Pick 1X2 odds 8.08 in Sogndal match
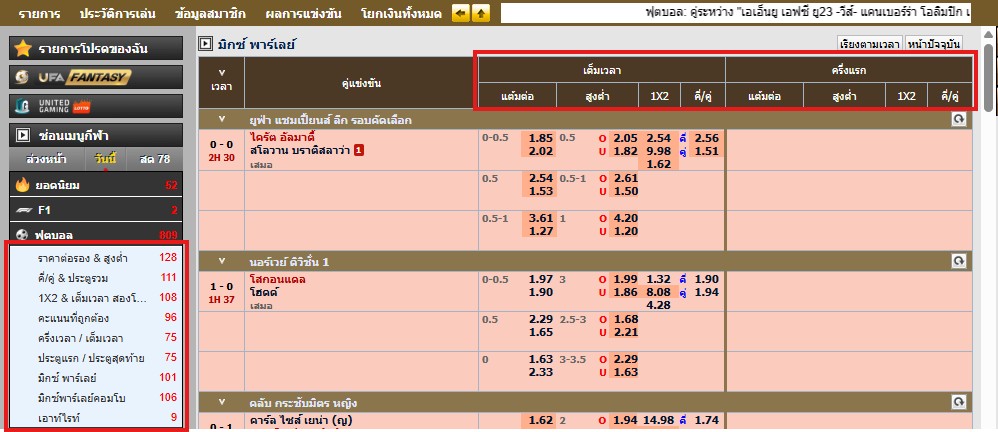The image size is (998, 432). pos(659,292)
